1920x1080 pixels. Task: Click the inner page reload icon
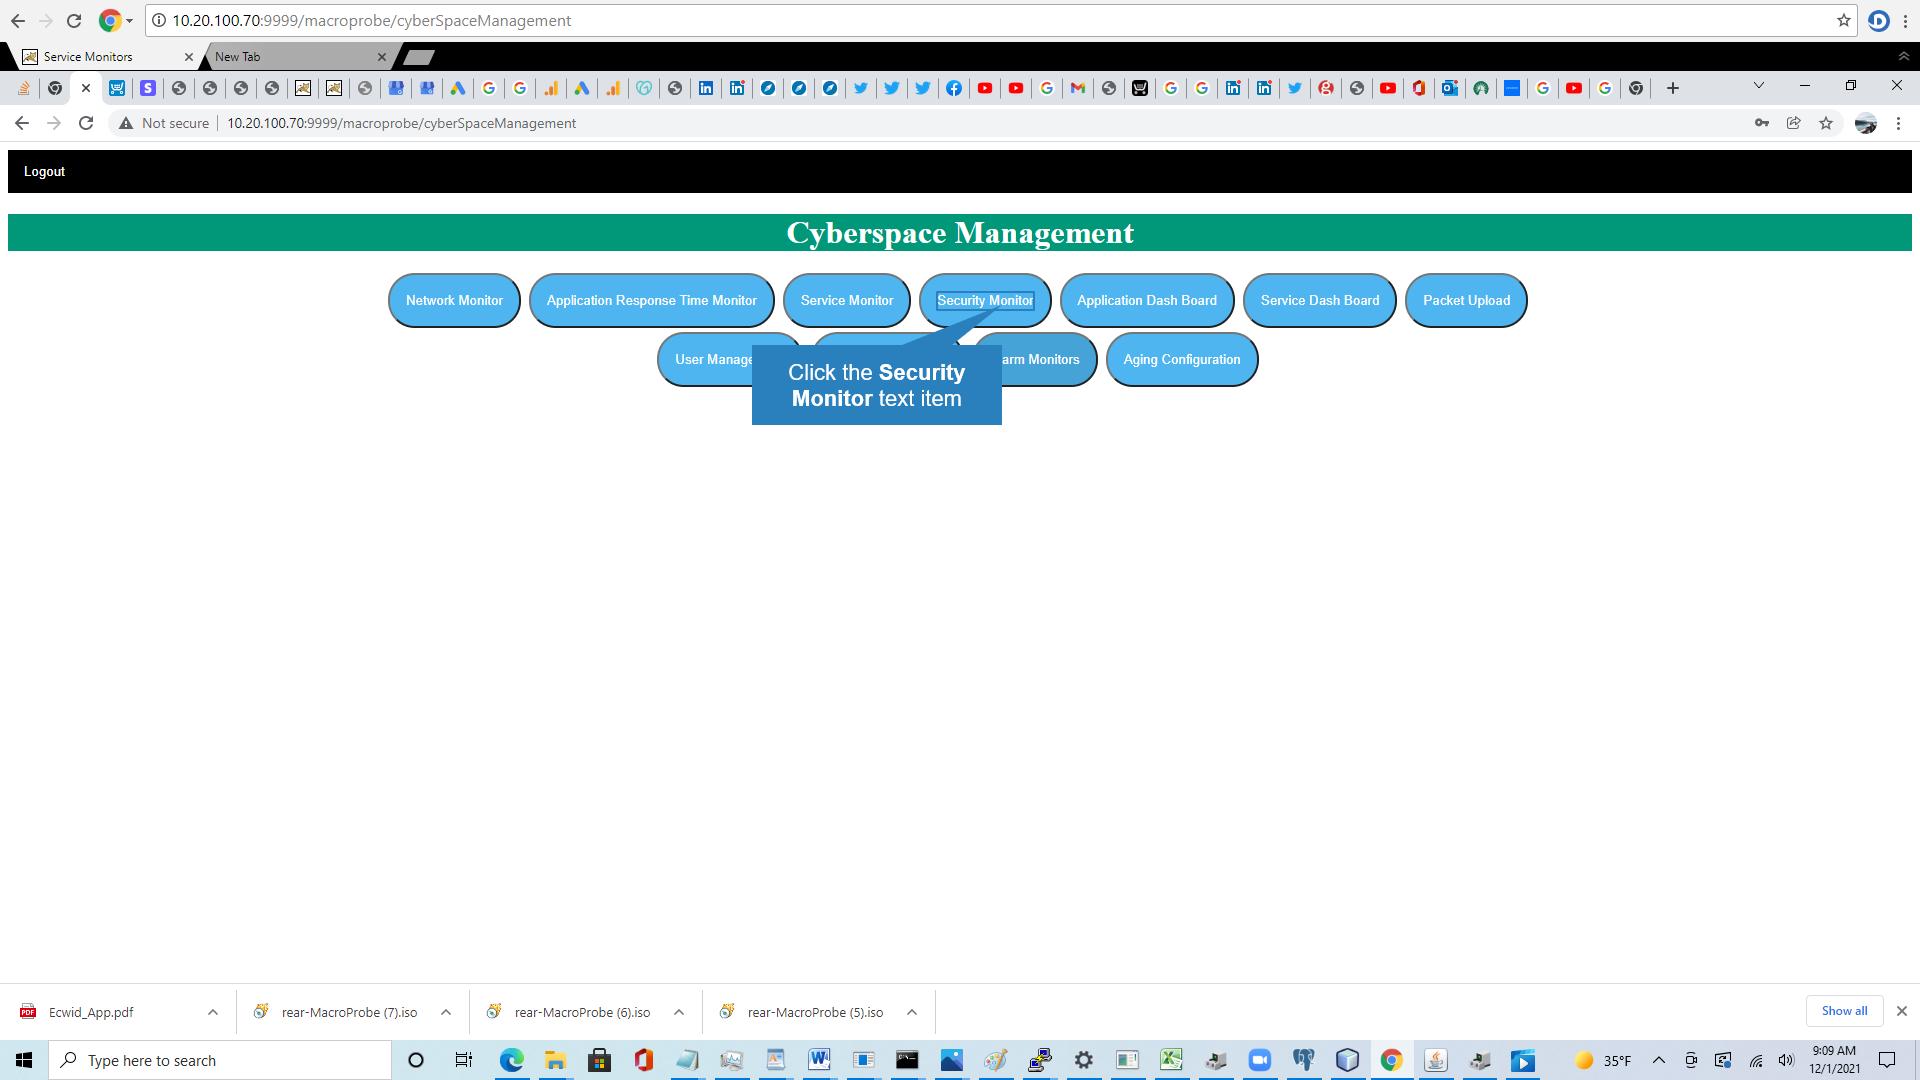(86, 123)
